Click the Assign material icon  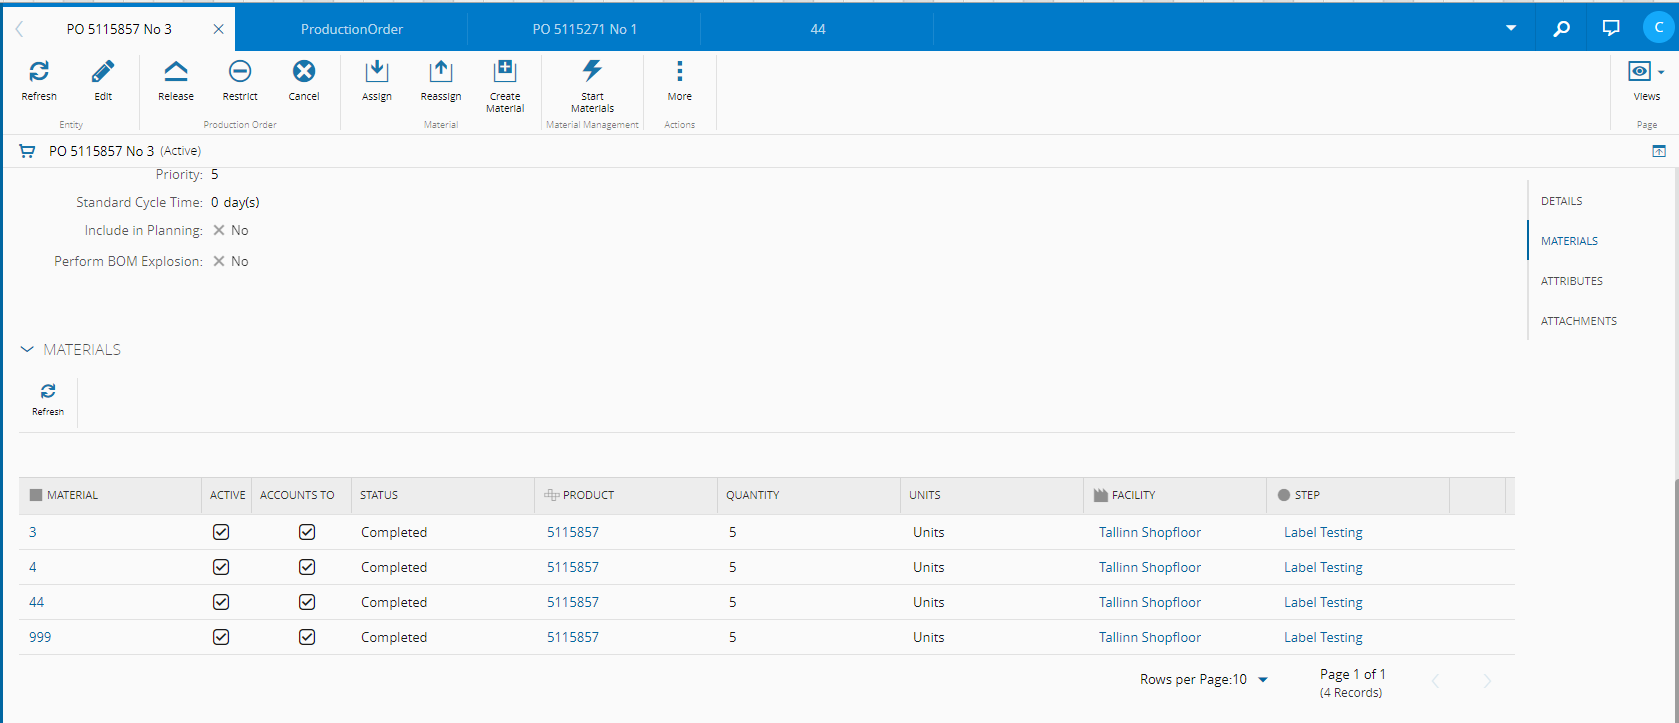(x=377, y=72)
